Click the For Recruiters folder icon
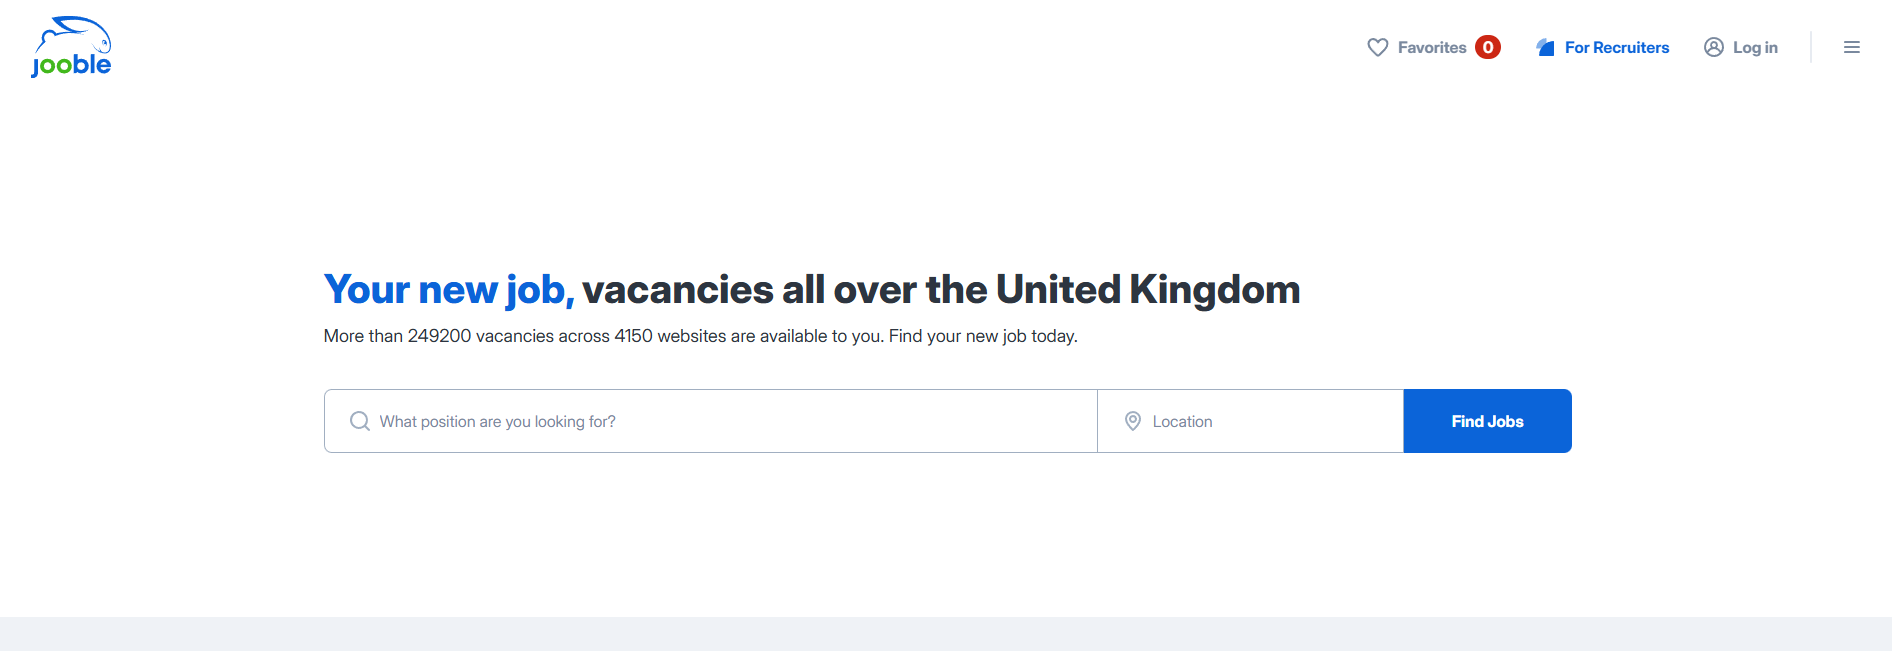Image resolution: width=1892 pixels, height=651 pixels. tap(1545, 47)
